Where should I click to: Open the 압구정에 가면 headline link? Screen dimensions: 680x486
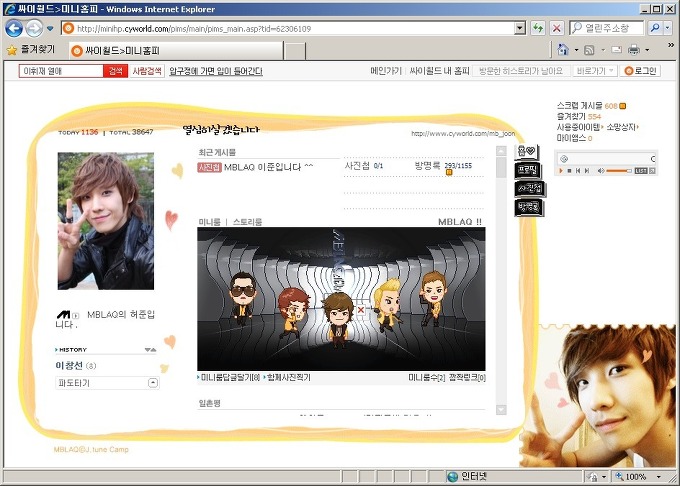216,71
